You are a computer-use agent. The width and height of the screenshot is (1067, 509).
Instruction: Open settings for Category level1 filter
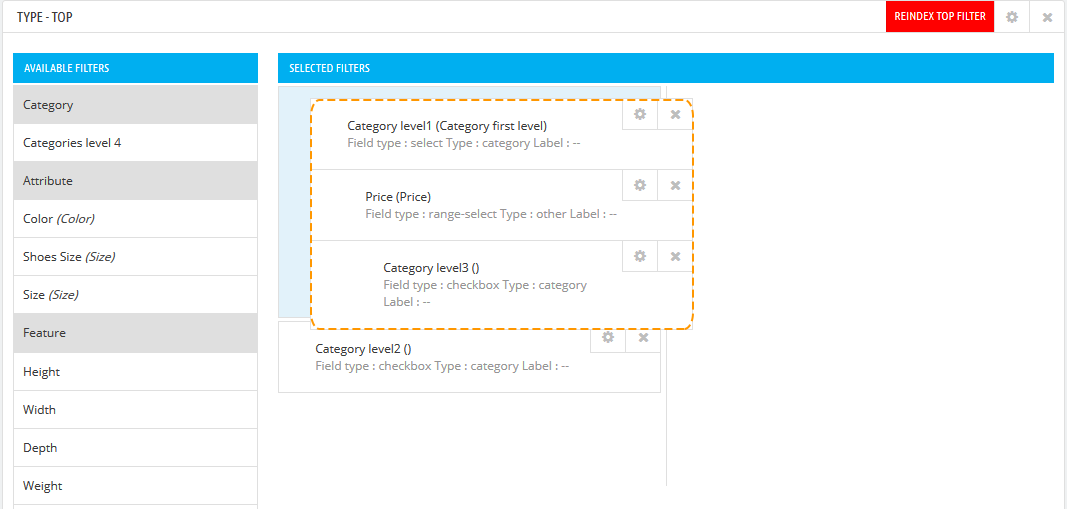[x=640, y=114]
